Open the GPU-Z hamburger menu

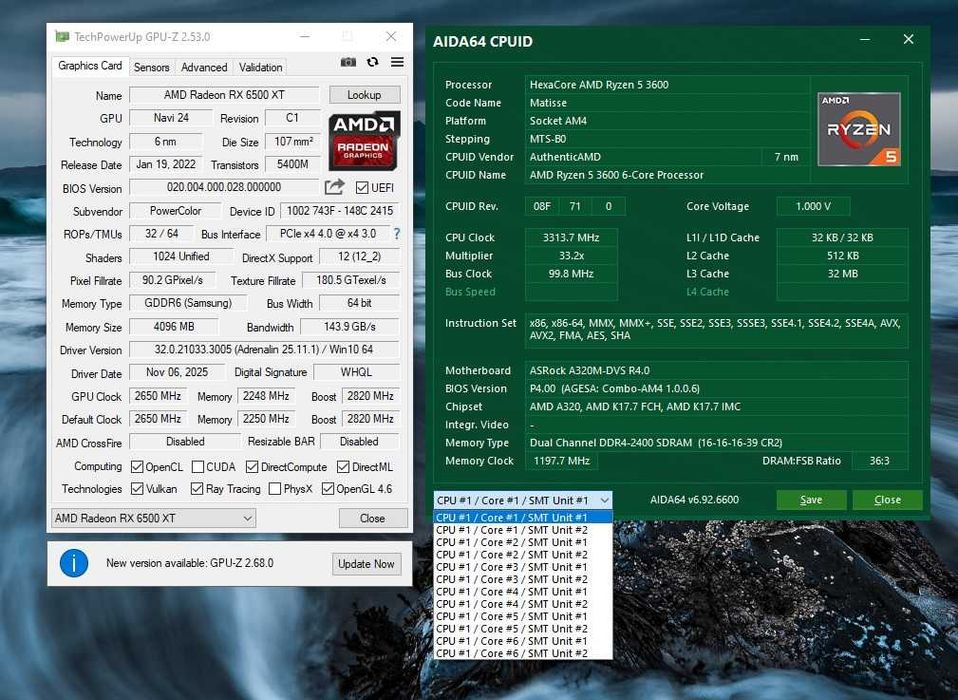pyautogui.click(x=397, y=62)
